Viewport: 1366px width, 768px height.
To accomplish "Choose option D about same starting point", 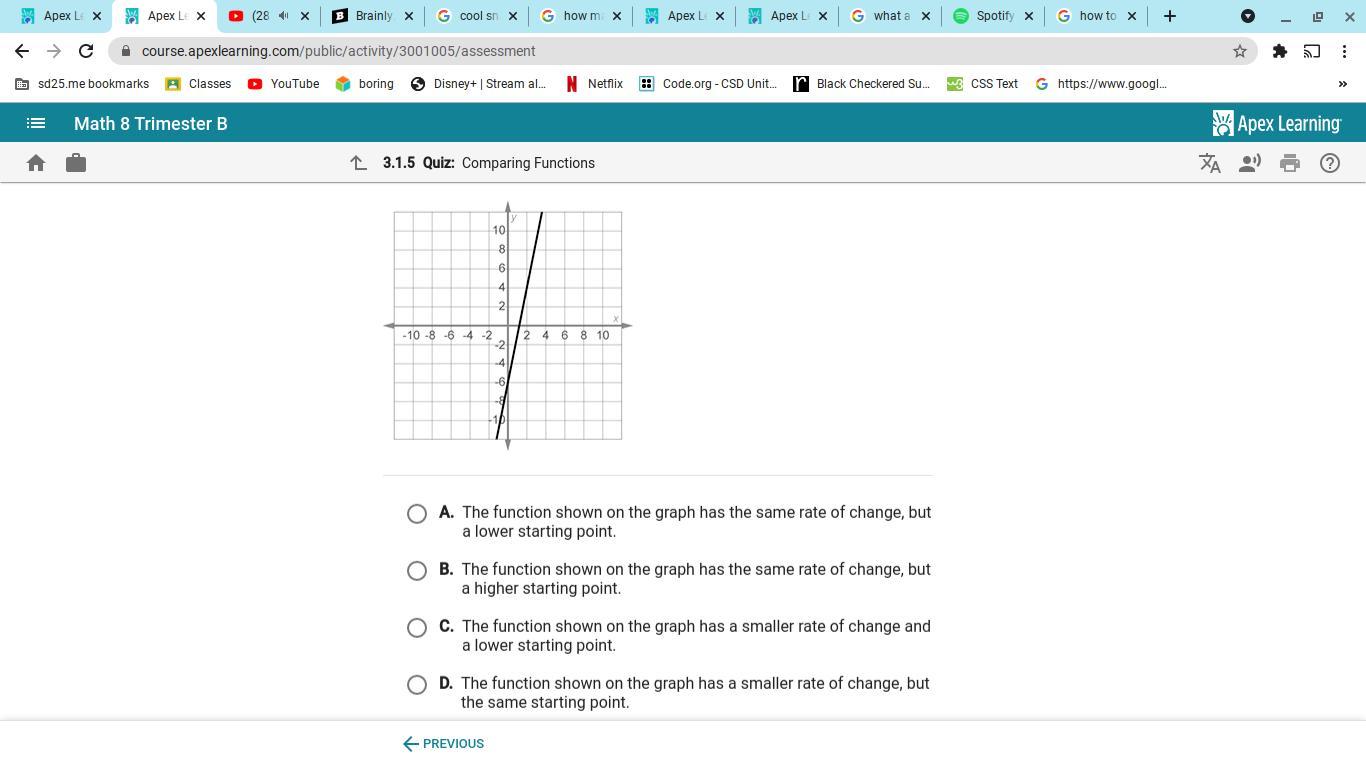I will [417, 684].
